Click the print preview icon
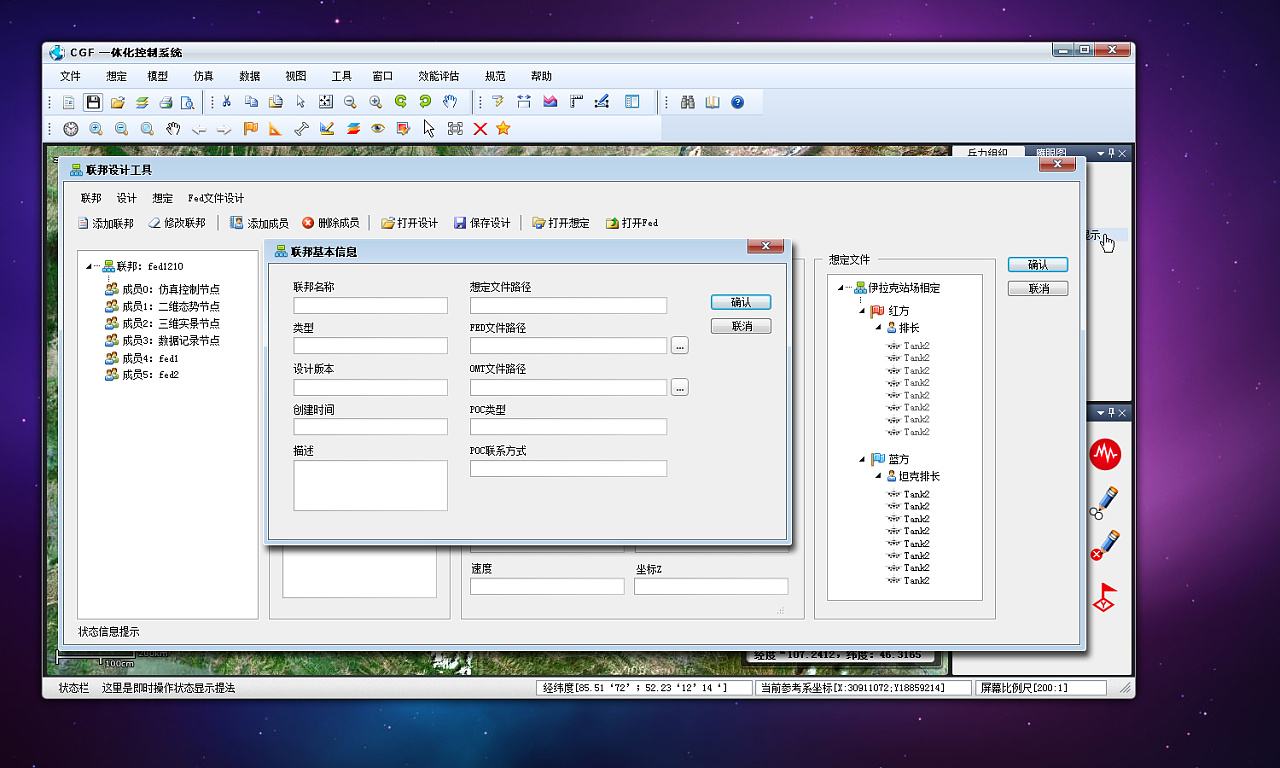The width and height of the screenshot is (1280, 768). click(187, 102)
